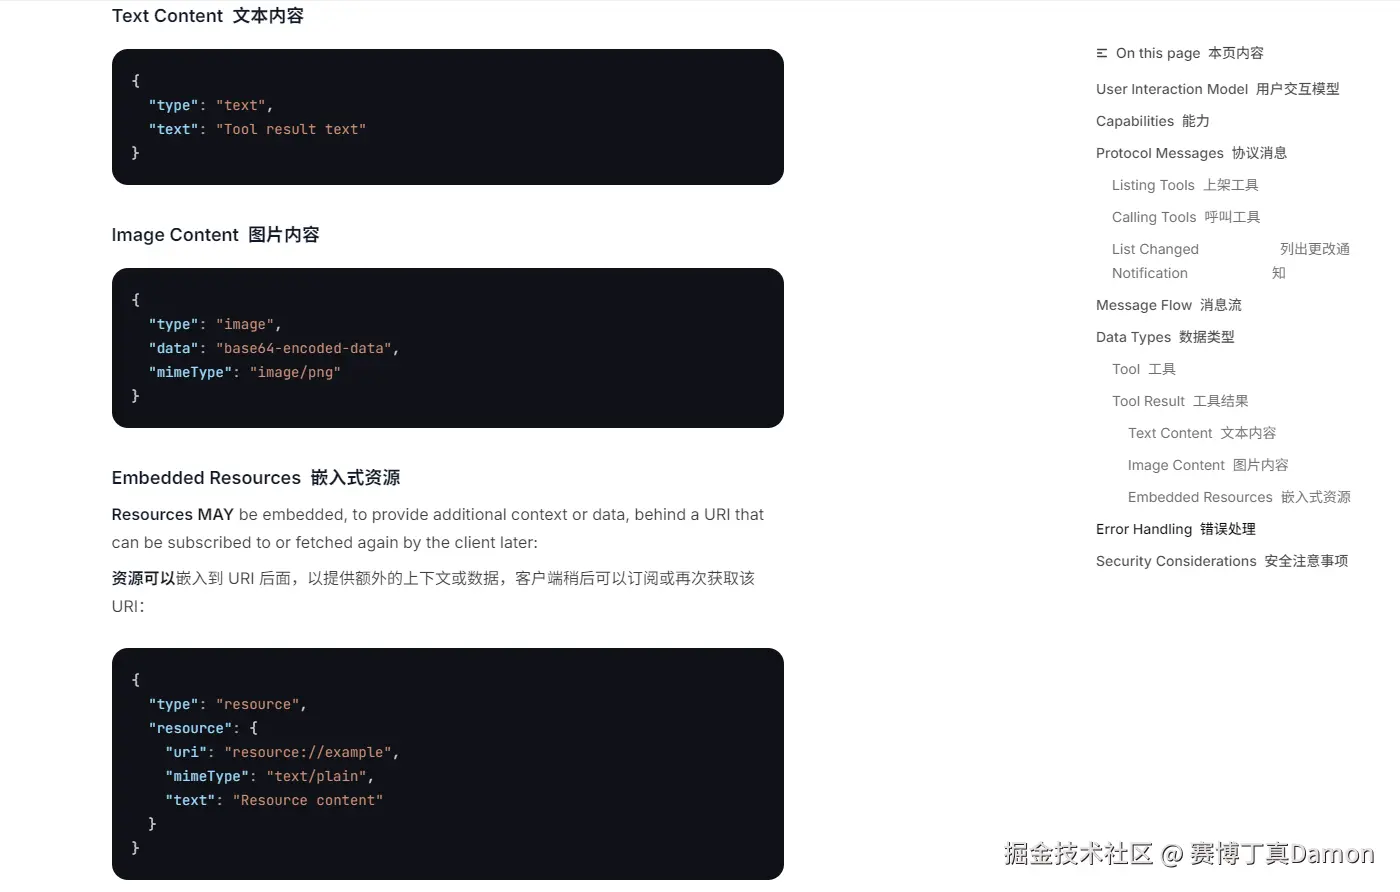This screenshot has height=892, width=1400.
Task: Click the On this page list icon
Action: 1102,53
